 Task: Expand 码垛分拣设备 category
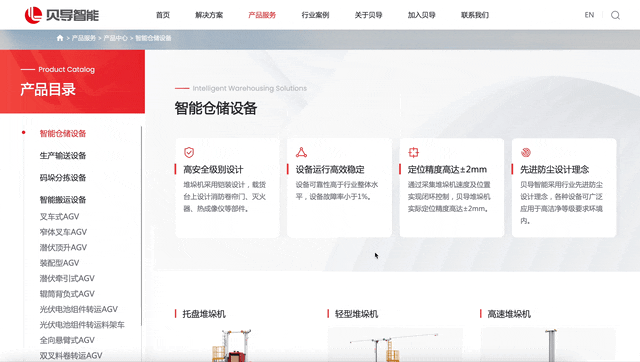tap(63, 178)
